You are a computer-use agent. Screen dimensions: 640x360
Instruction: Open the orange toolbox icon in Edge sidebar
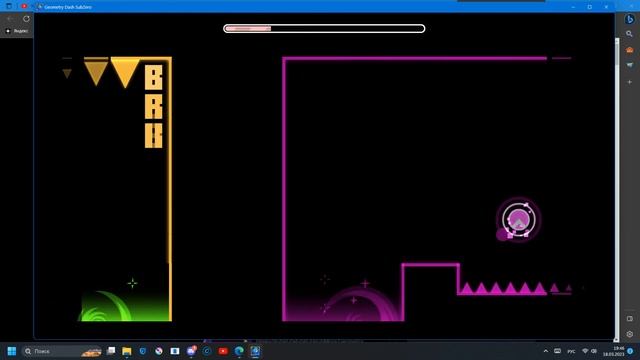[629, 49]
